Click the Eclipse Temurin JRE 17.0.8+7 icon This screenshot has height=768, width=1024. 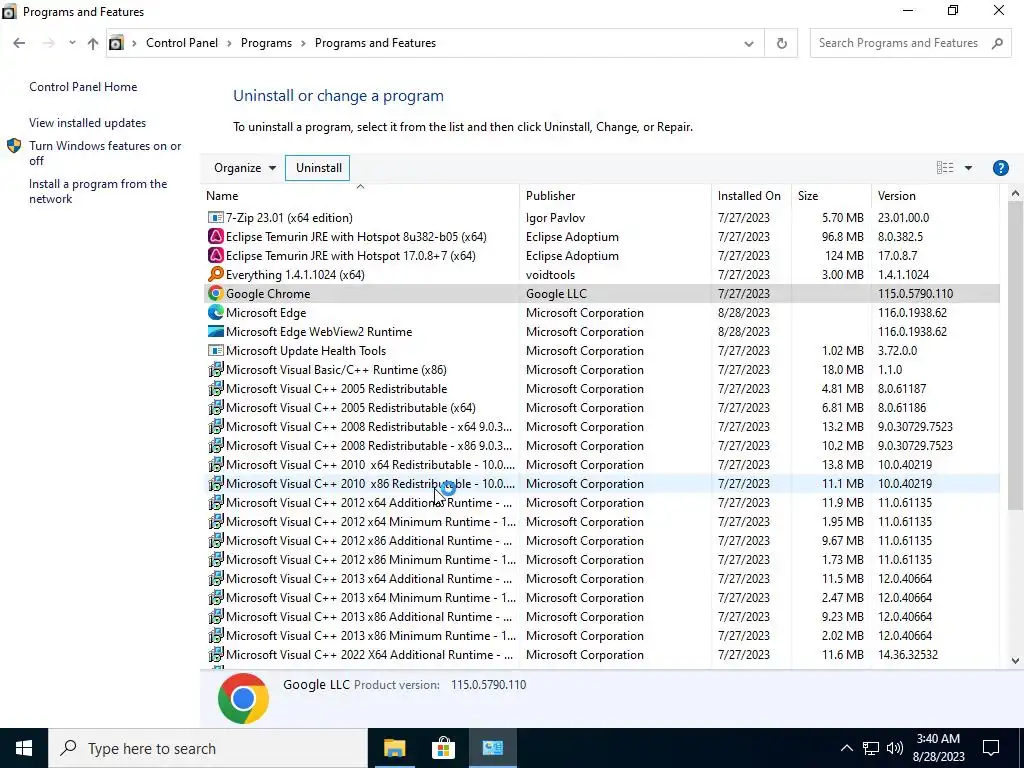pyautogui.click(x=215, y=255)
